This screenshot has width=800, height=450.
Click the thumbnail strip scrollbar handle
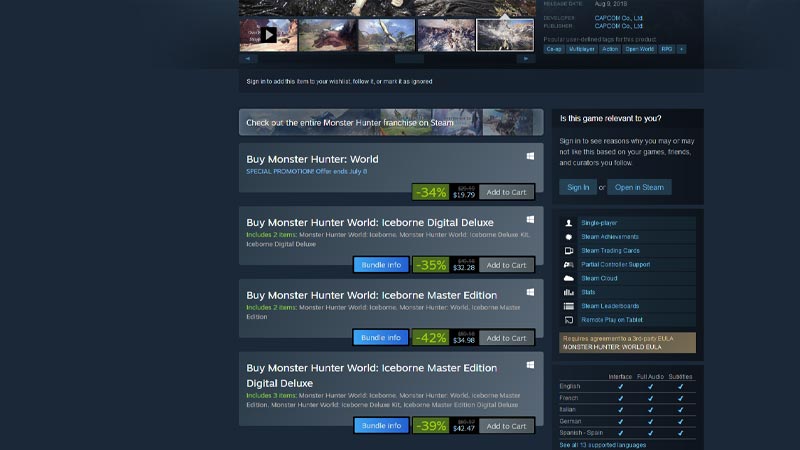[x=409, y=59]
